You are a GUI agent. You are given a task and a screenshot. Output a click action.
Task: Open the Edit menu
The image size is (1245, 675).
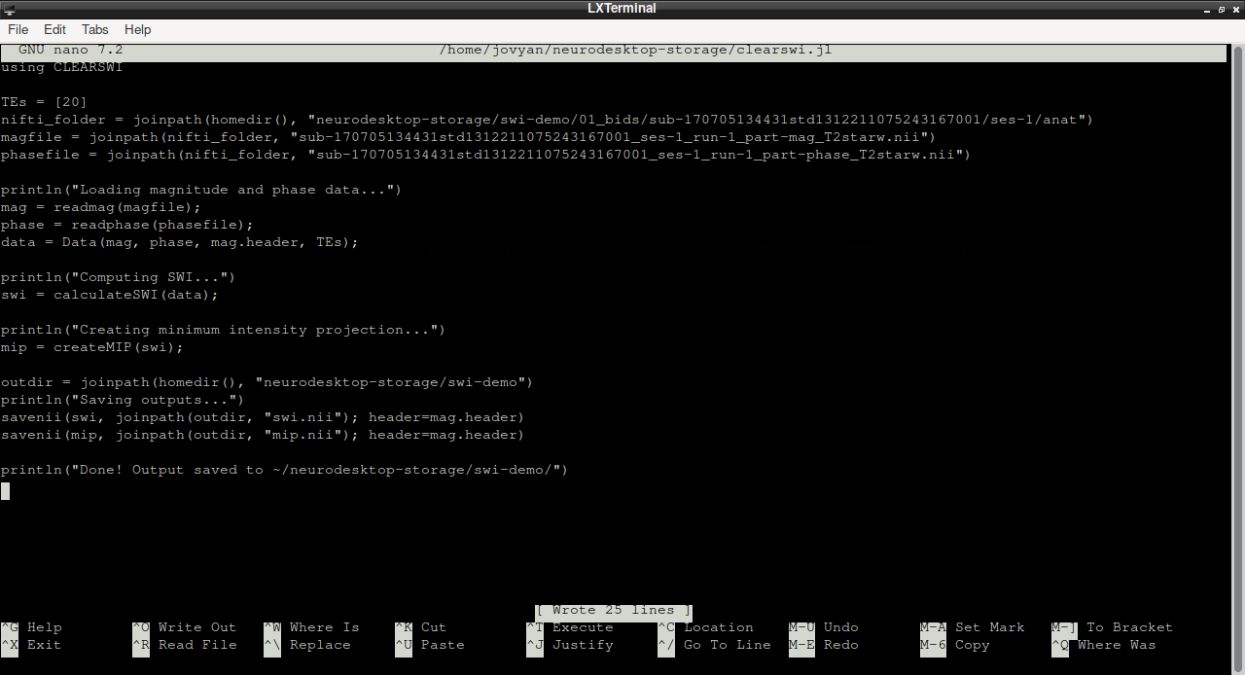click(56, 29)
